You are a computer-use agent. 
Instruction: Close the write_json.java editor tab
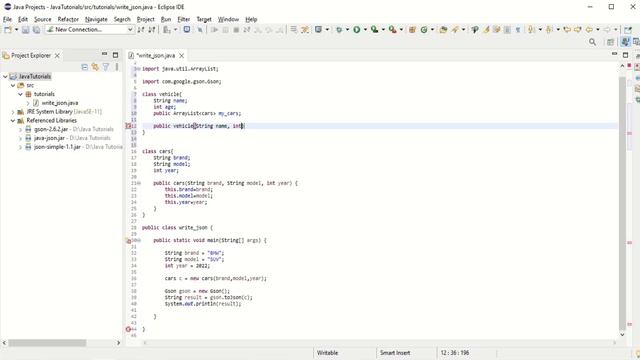[182, 56]
